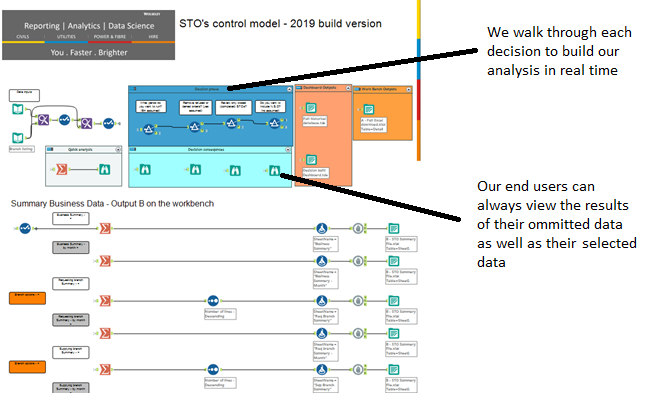Viewport: 654px width, 393px height.
Task: Click the upper orange Branch options box
Action: pos(28,298)
